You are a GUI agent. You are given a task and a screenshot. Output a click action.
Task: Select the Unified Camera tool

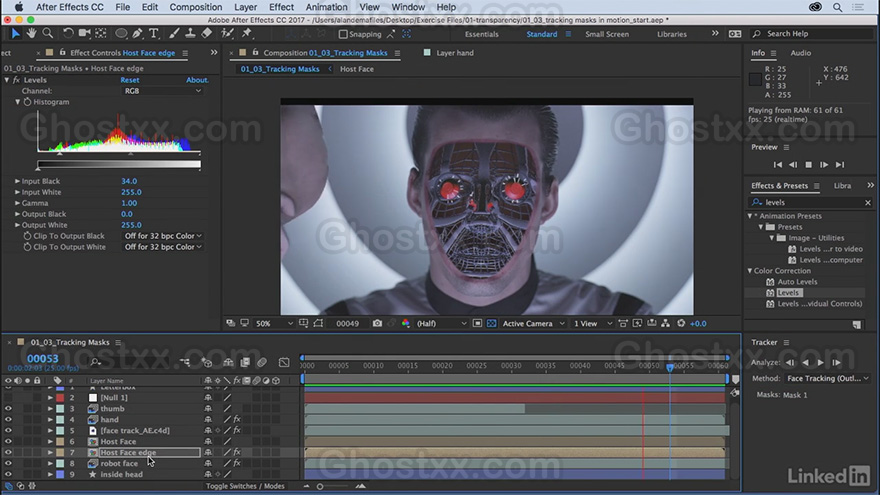[84, 34]
